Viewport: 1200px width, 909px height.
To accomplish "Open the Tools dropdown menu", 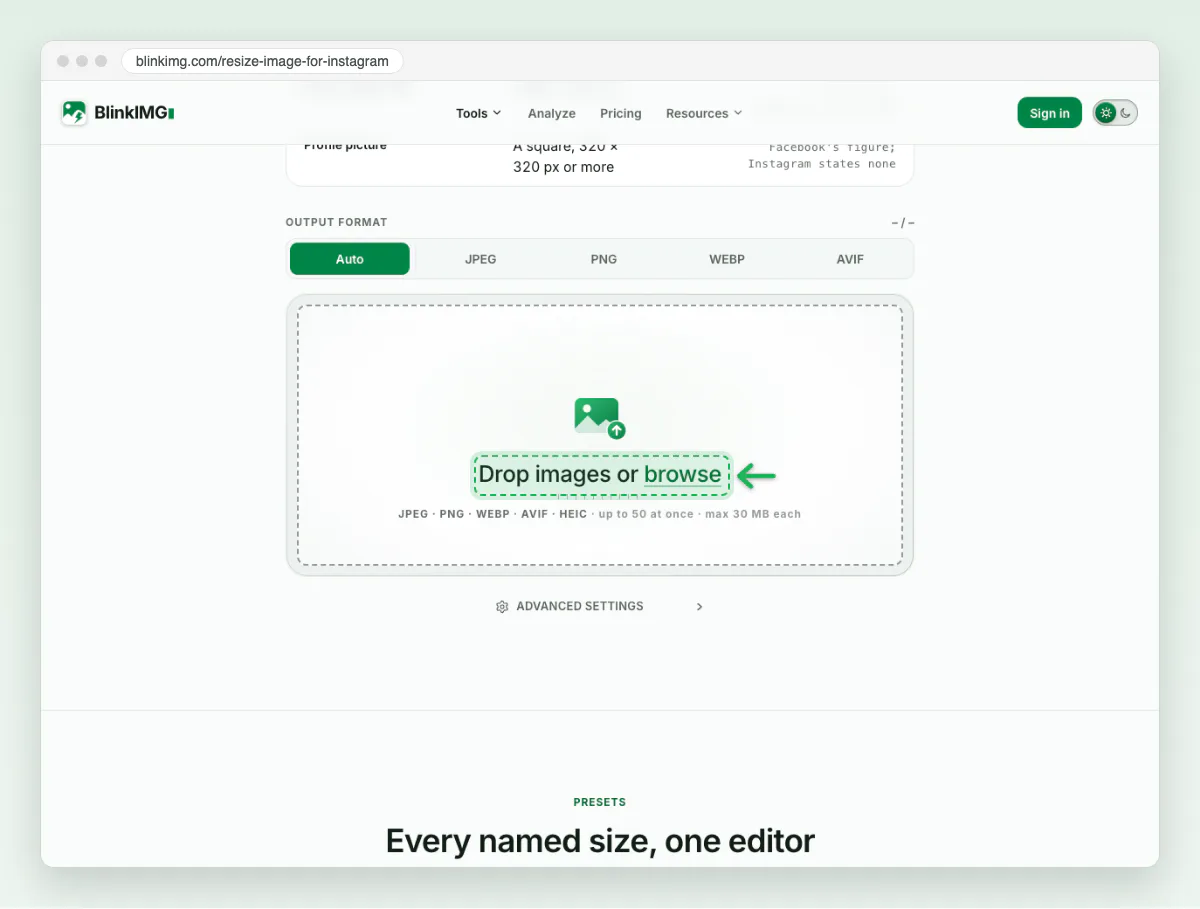I will click(x=479, y=113).
